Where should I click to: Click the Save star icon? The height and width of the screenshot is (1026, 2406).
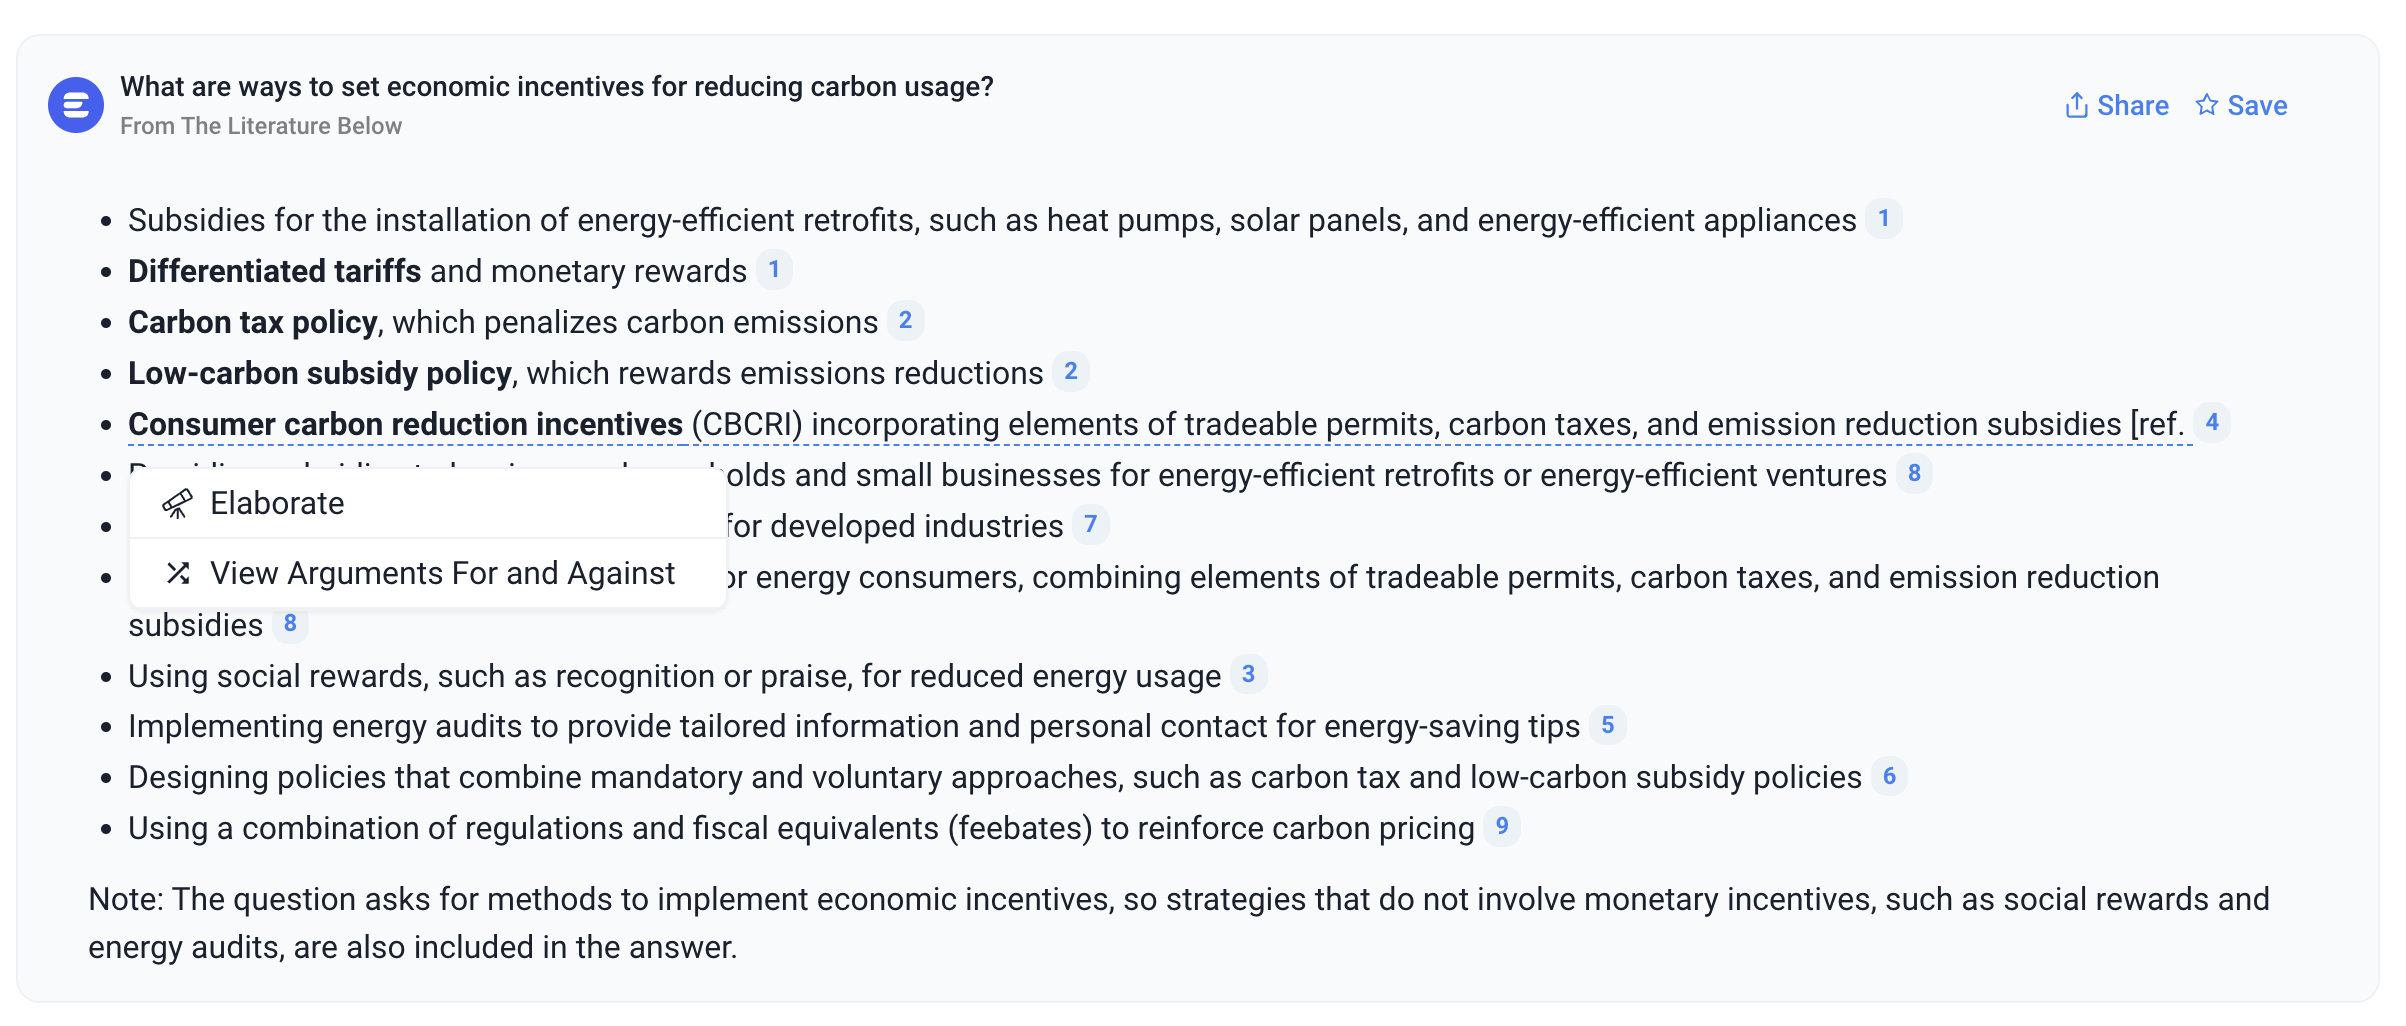click(2206, 105)
